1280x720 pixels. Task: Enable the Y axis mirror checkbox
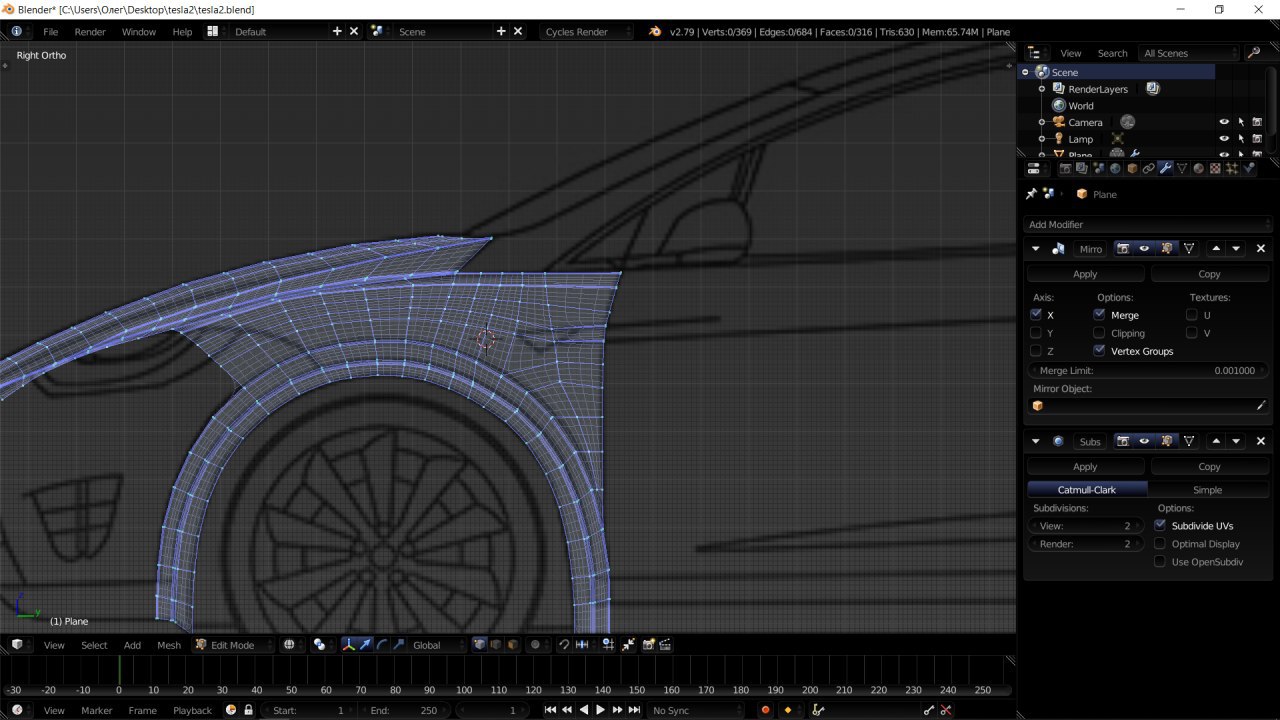coord(1036,332)
